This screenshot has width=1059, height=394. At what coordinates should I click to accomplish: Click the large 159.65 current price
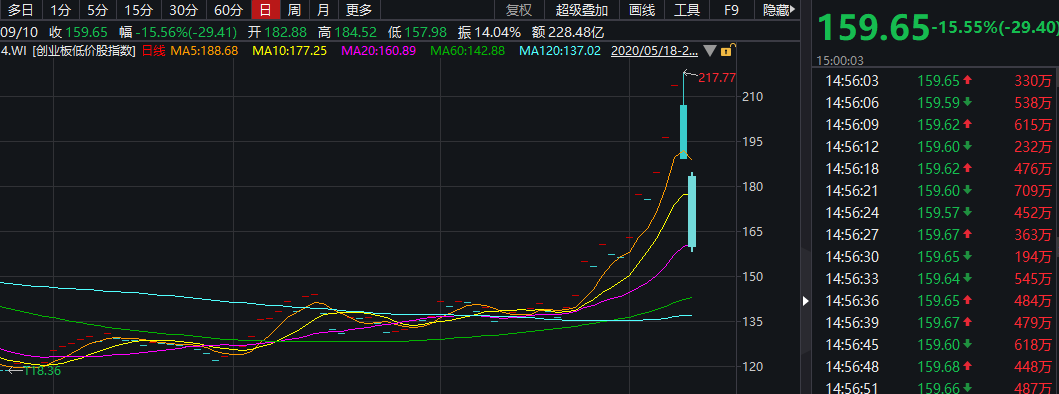(873, 28)
